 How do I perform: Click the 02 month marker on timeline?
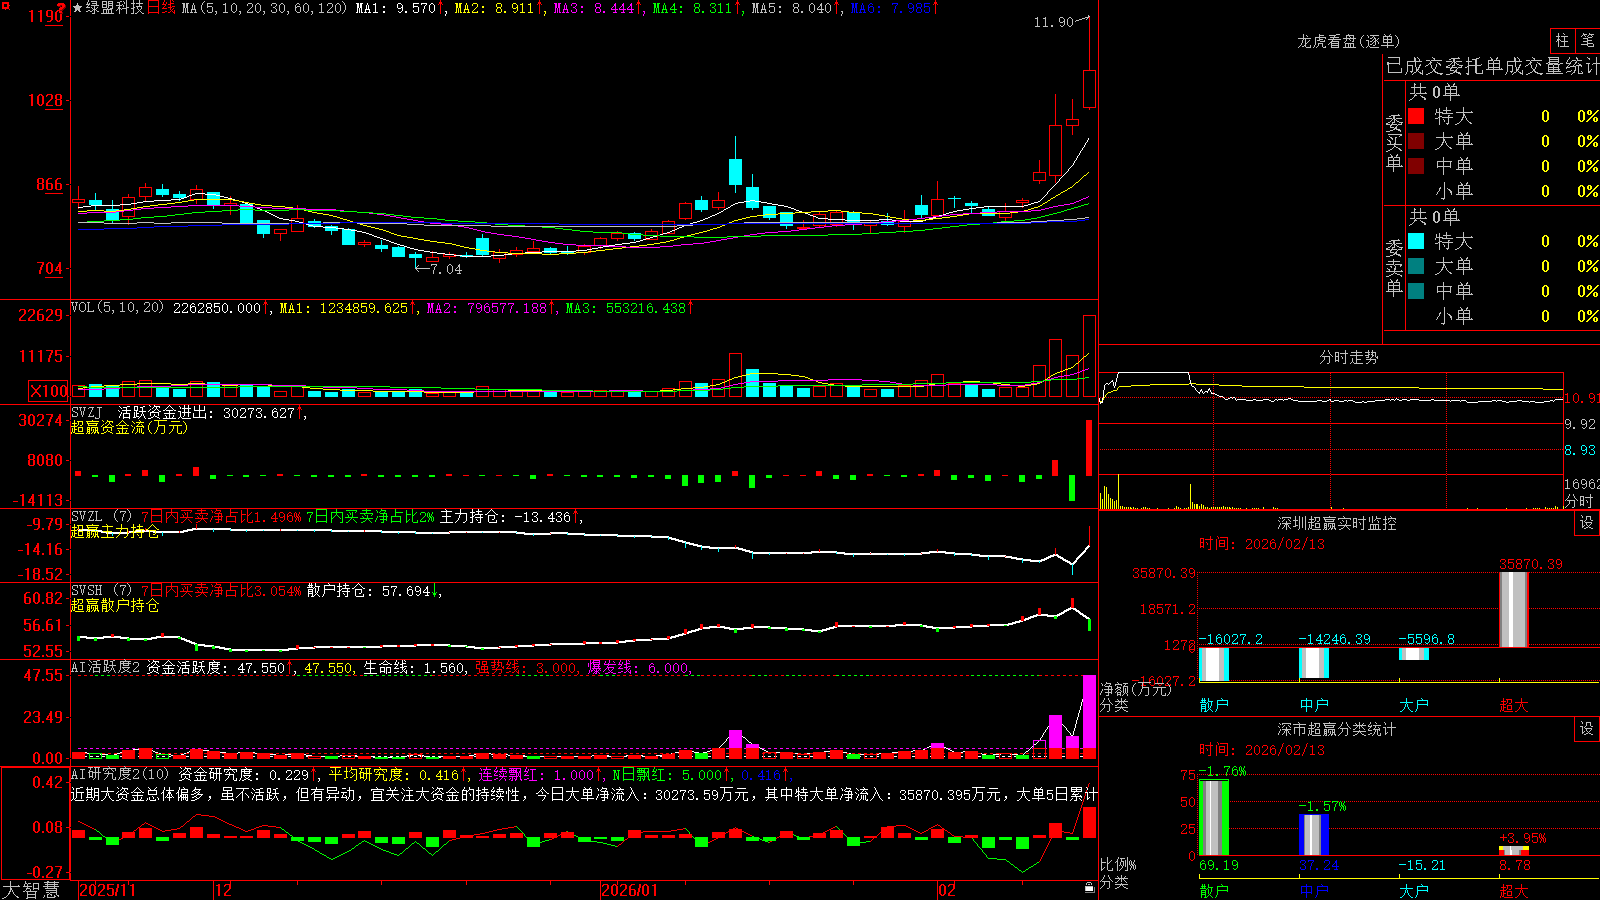tap(947, 890)
